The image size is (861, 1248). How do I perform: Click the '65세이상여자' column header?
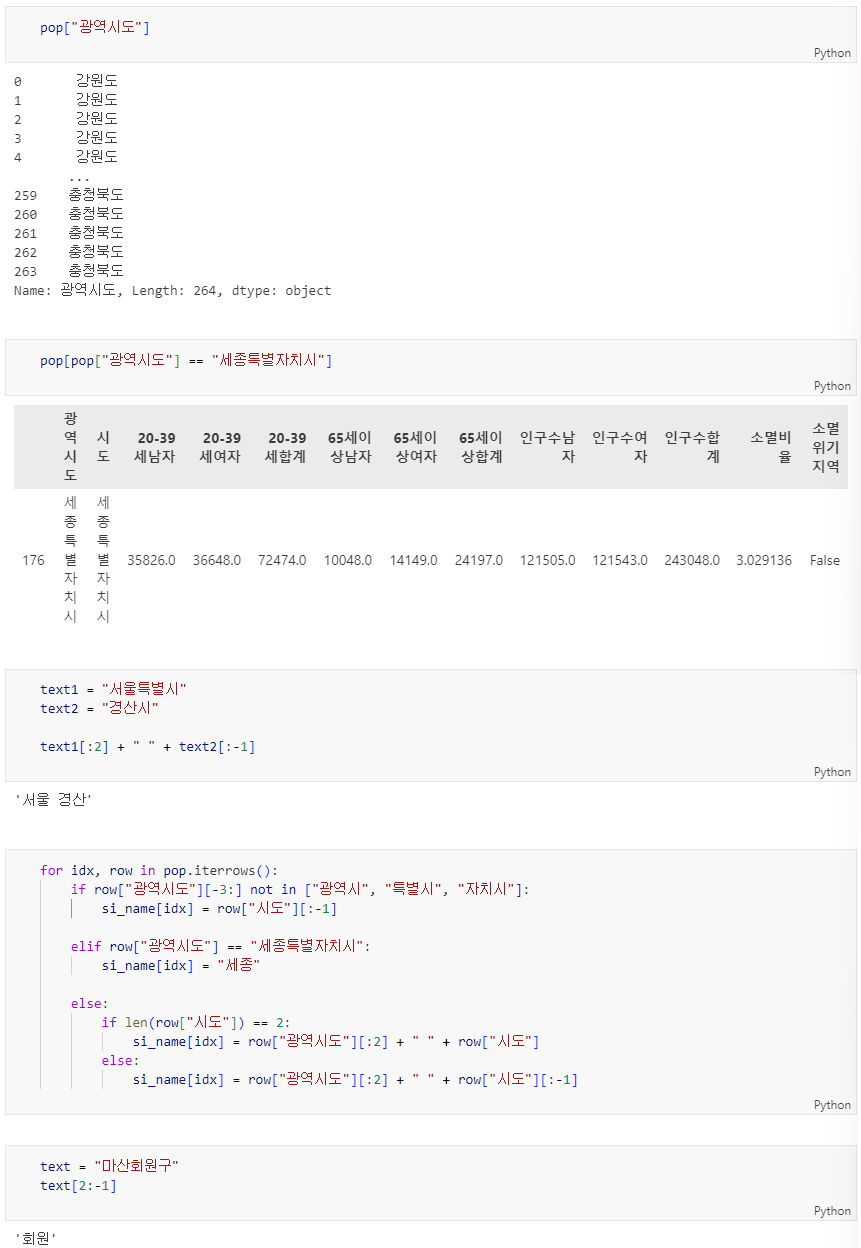416,447
